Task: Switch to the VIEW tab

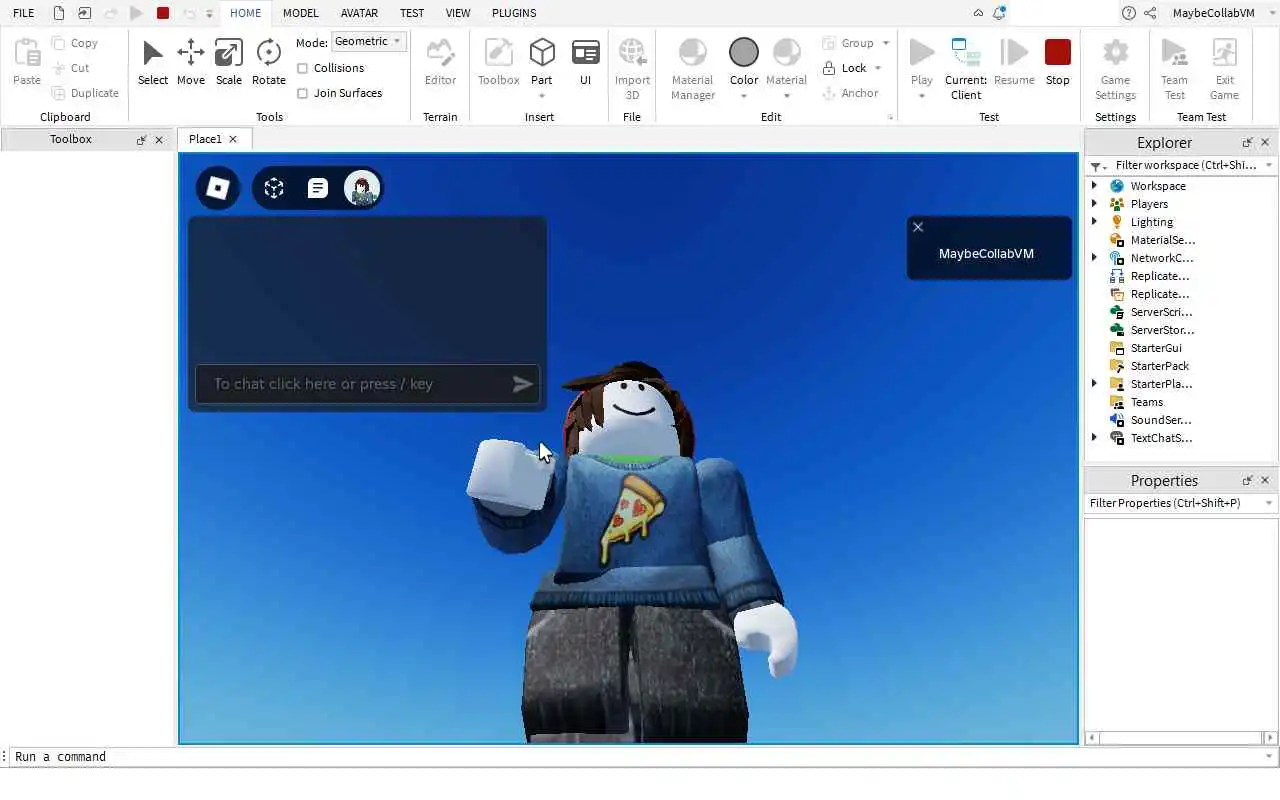Action: coord(458,13)
